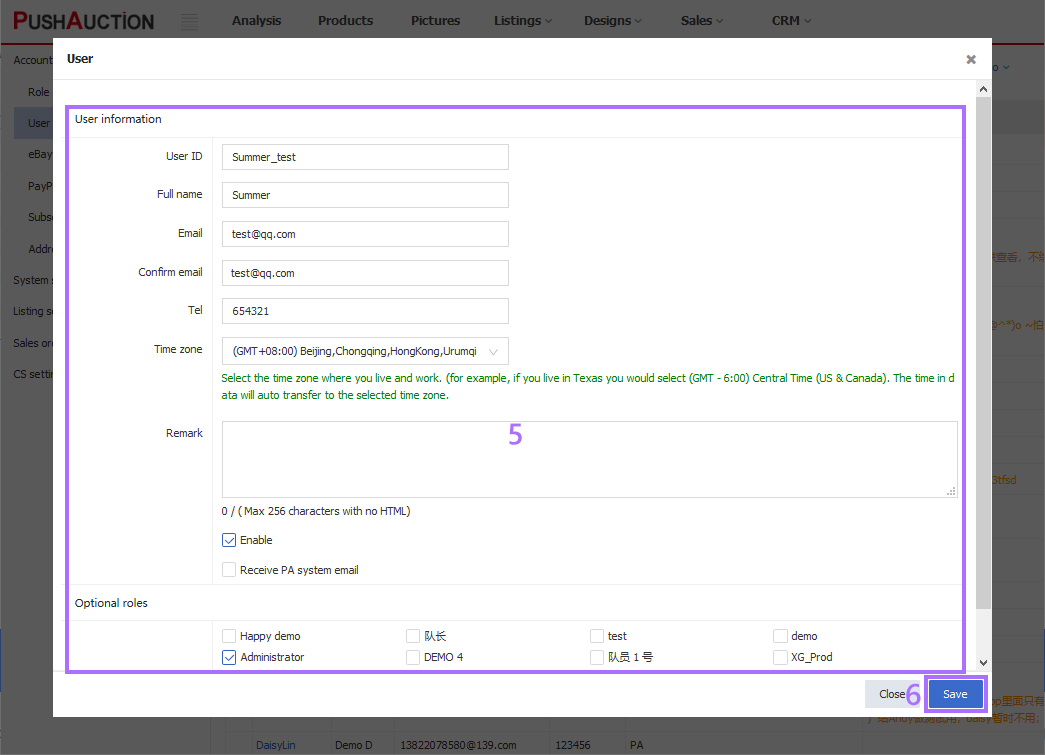Check the XG_Prod role checkbox

pyautogui.click(x=780, y=657)
